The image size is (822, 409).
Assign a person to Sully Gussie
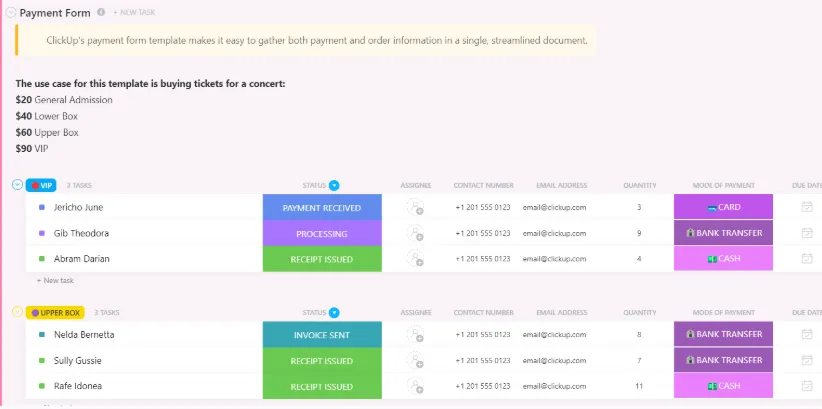pyautogui.click(x=415, y=361)
